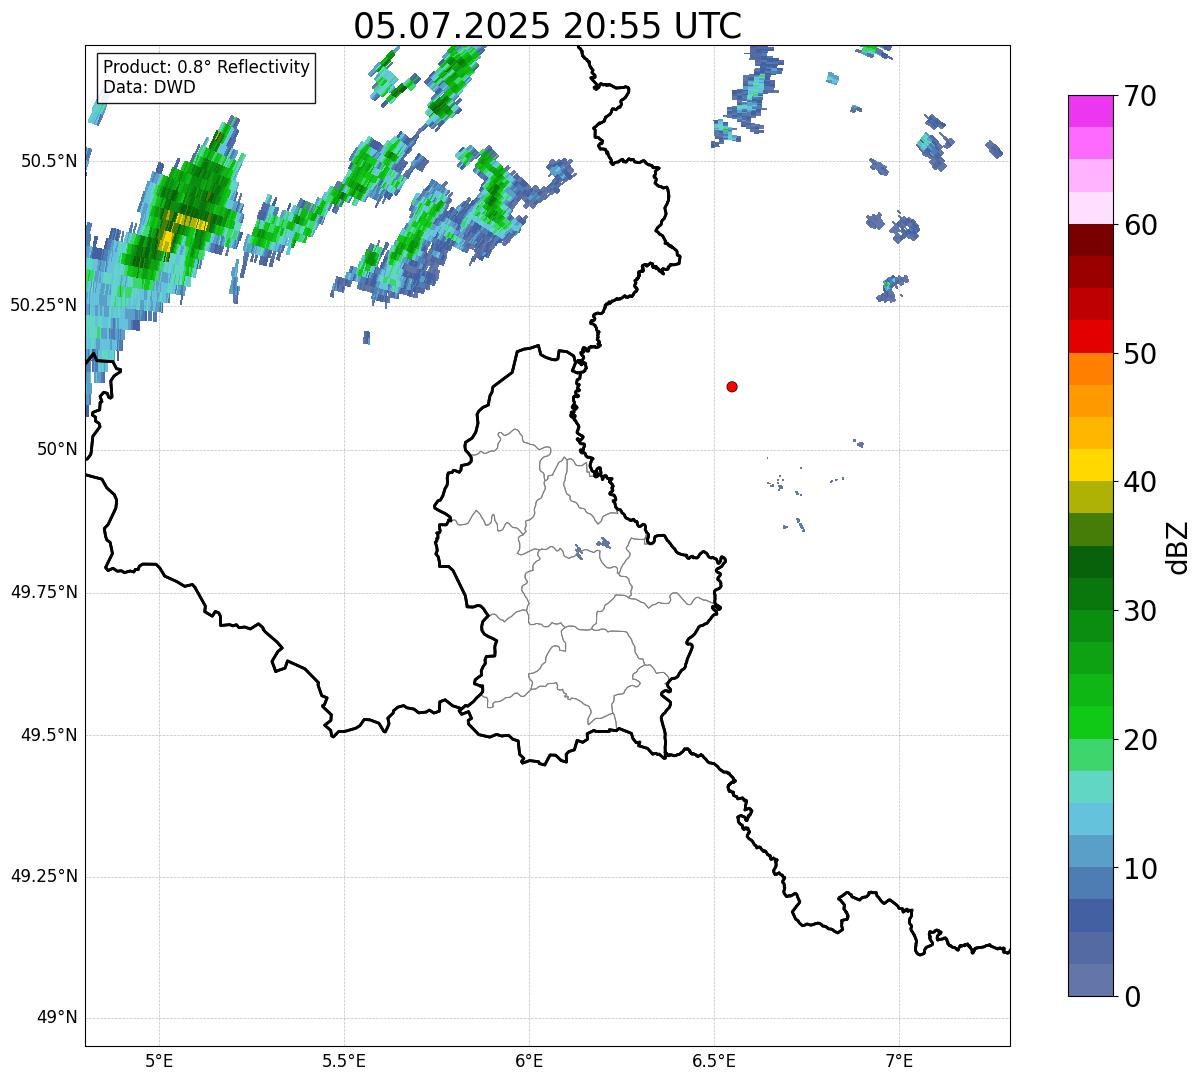Click the 49.75°N latitude label
1202x1081 pixels.
(x=44, y=592)
